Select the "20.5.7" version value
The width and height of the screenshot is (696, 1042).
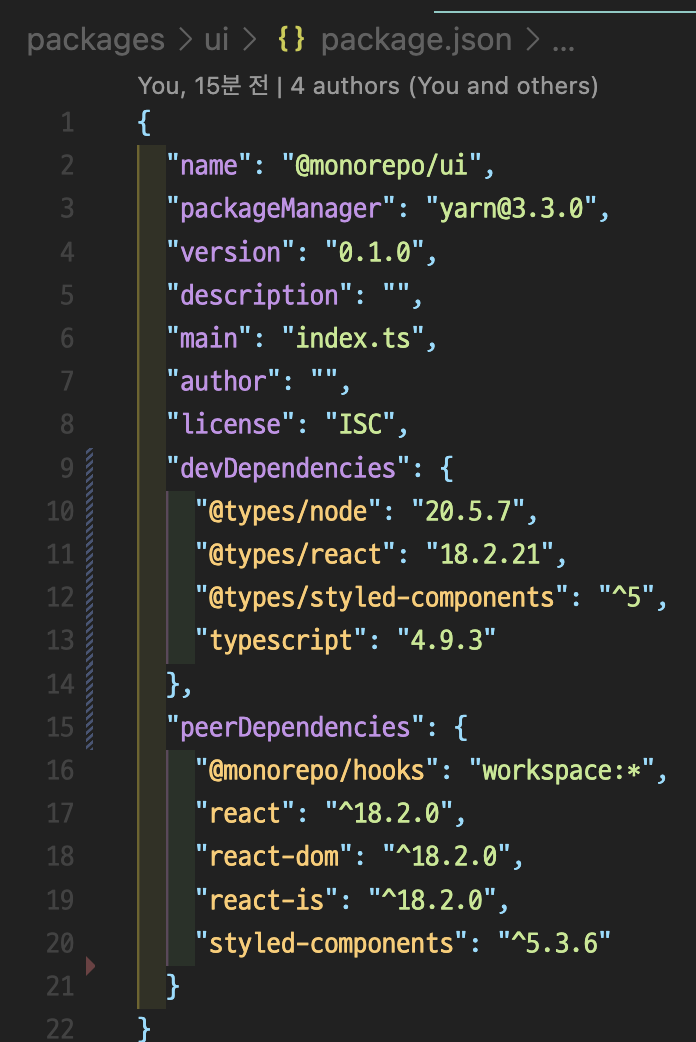[x=468, y=511]
